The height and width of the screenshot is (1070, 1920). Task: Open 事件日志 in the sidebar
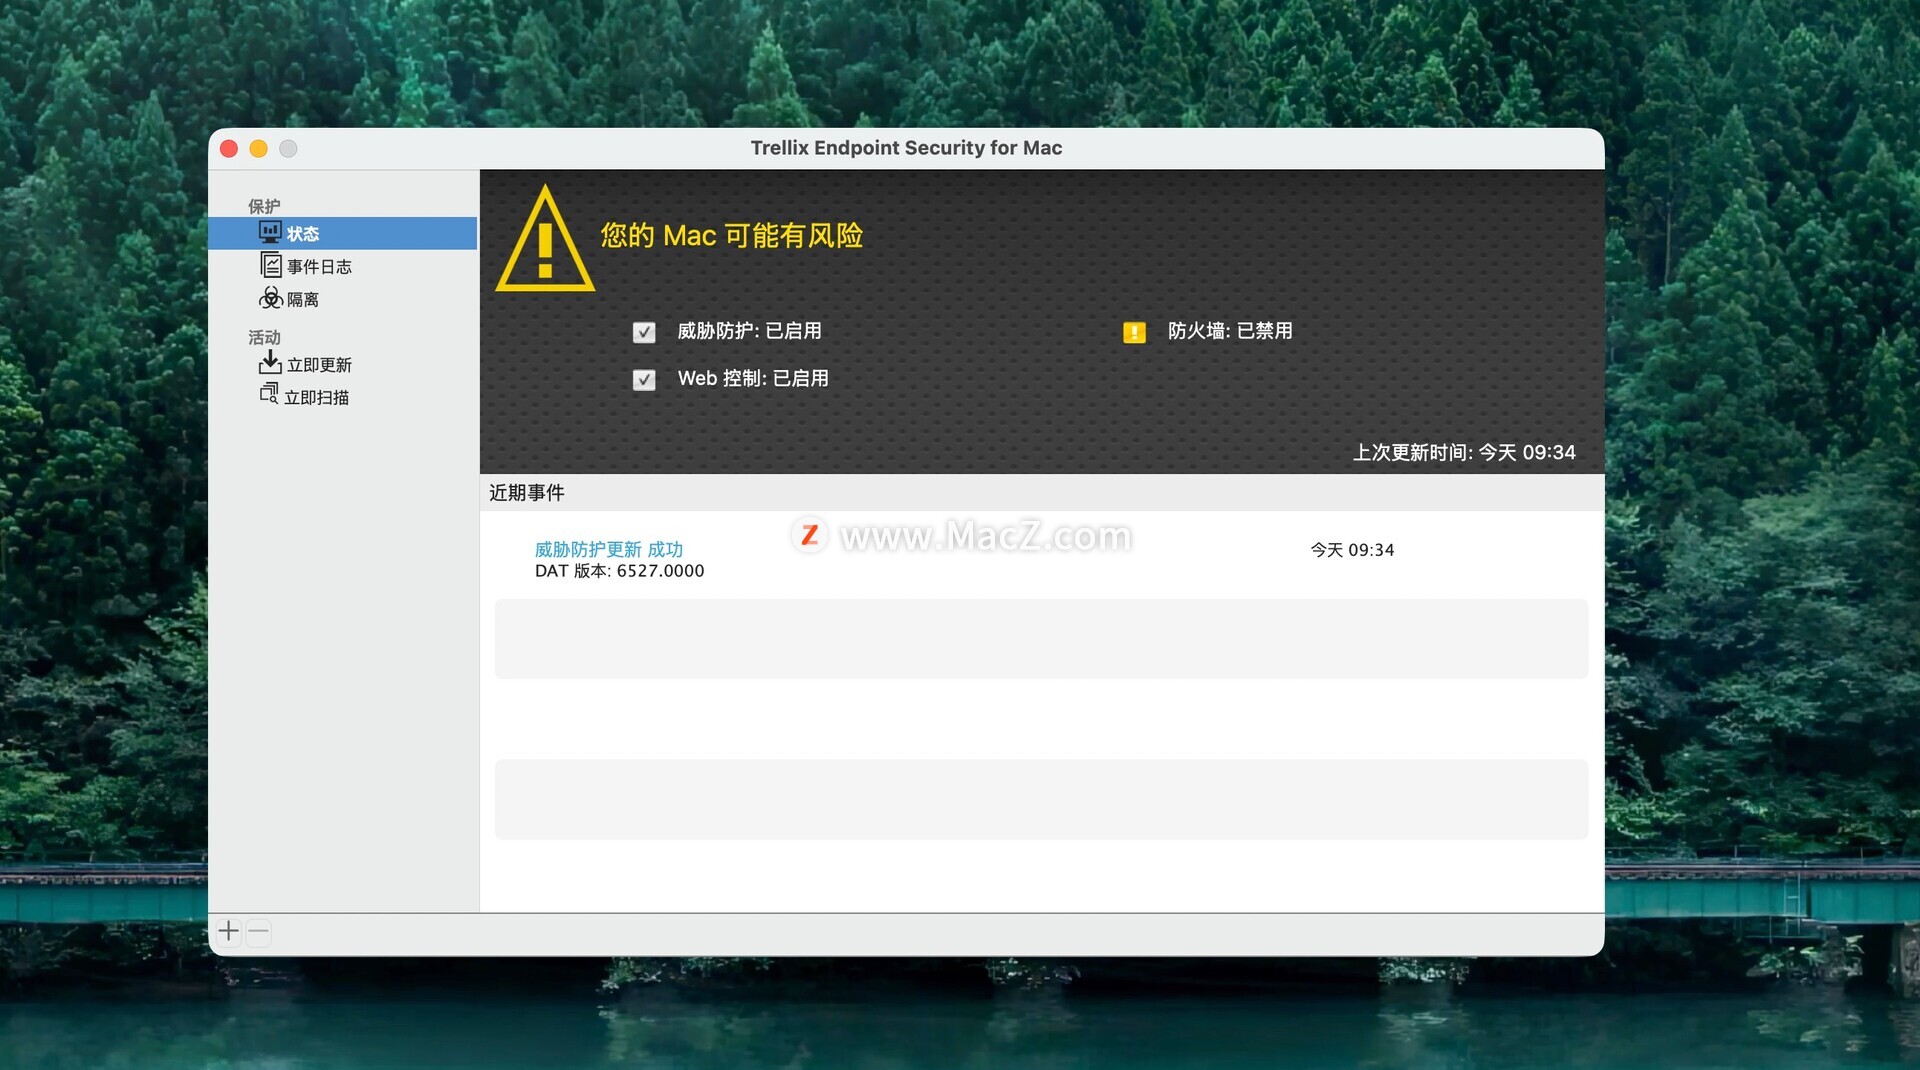pyautogui.click(x=342, y=266)
